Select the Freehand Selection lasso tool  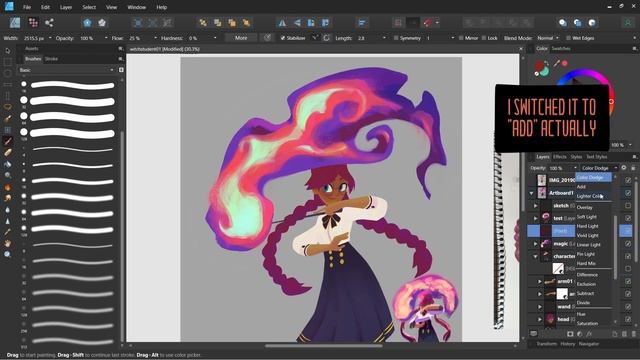[8, 107]
